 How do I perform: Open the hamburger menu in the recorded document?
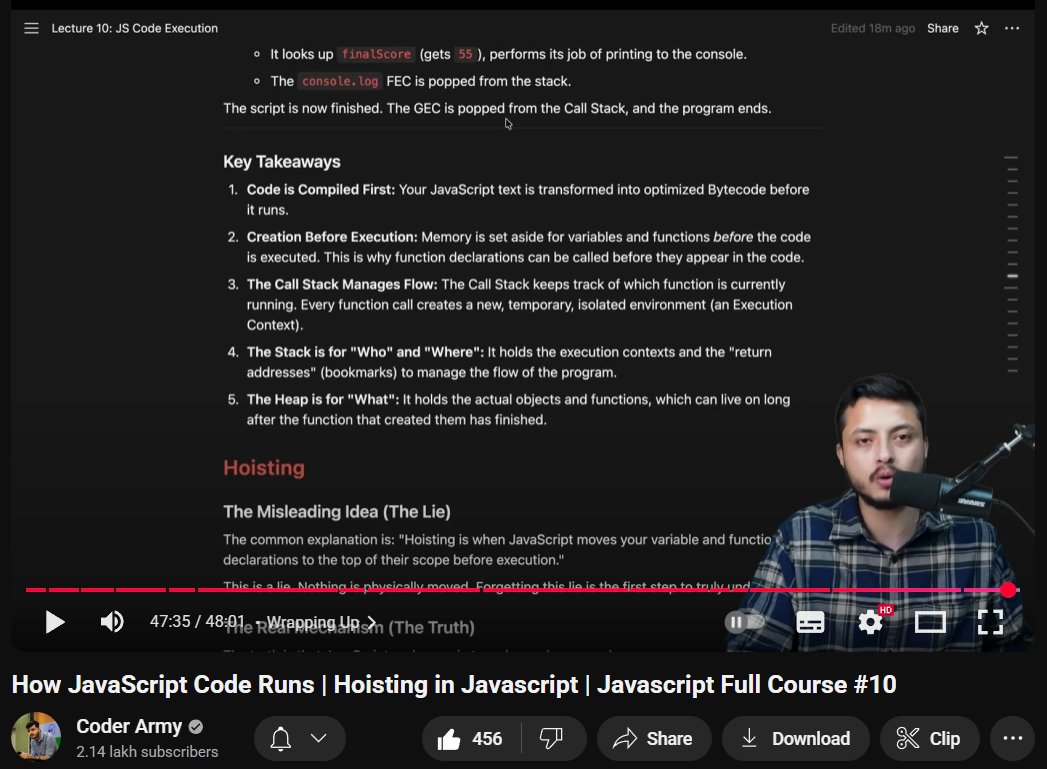coord(31,28)
